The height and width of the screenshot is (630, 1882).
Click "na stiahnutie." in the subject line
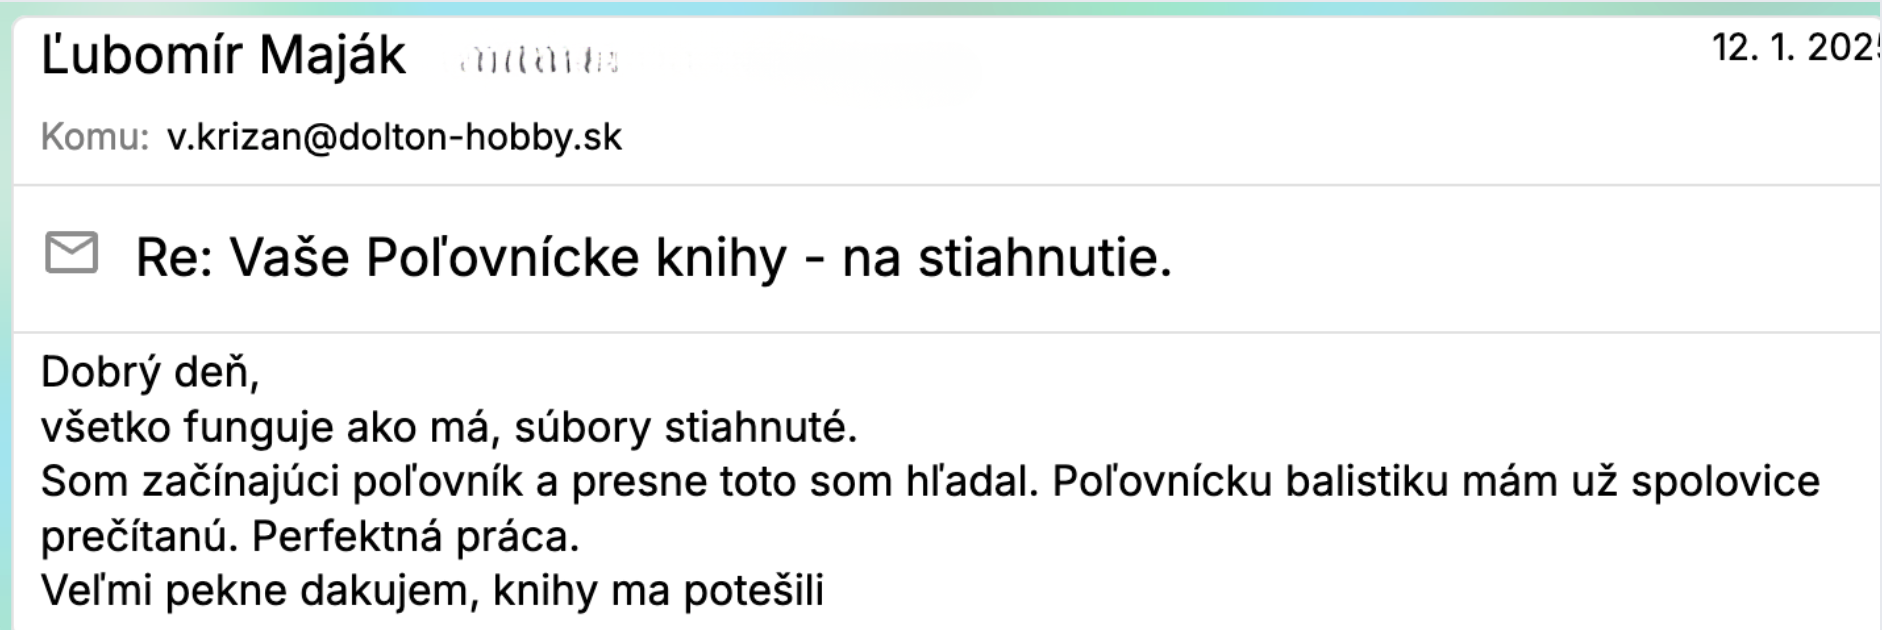point(1006,258)
